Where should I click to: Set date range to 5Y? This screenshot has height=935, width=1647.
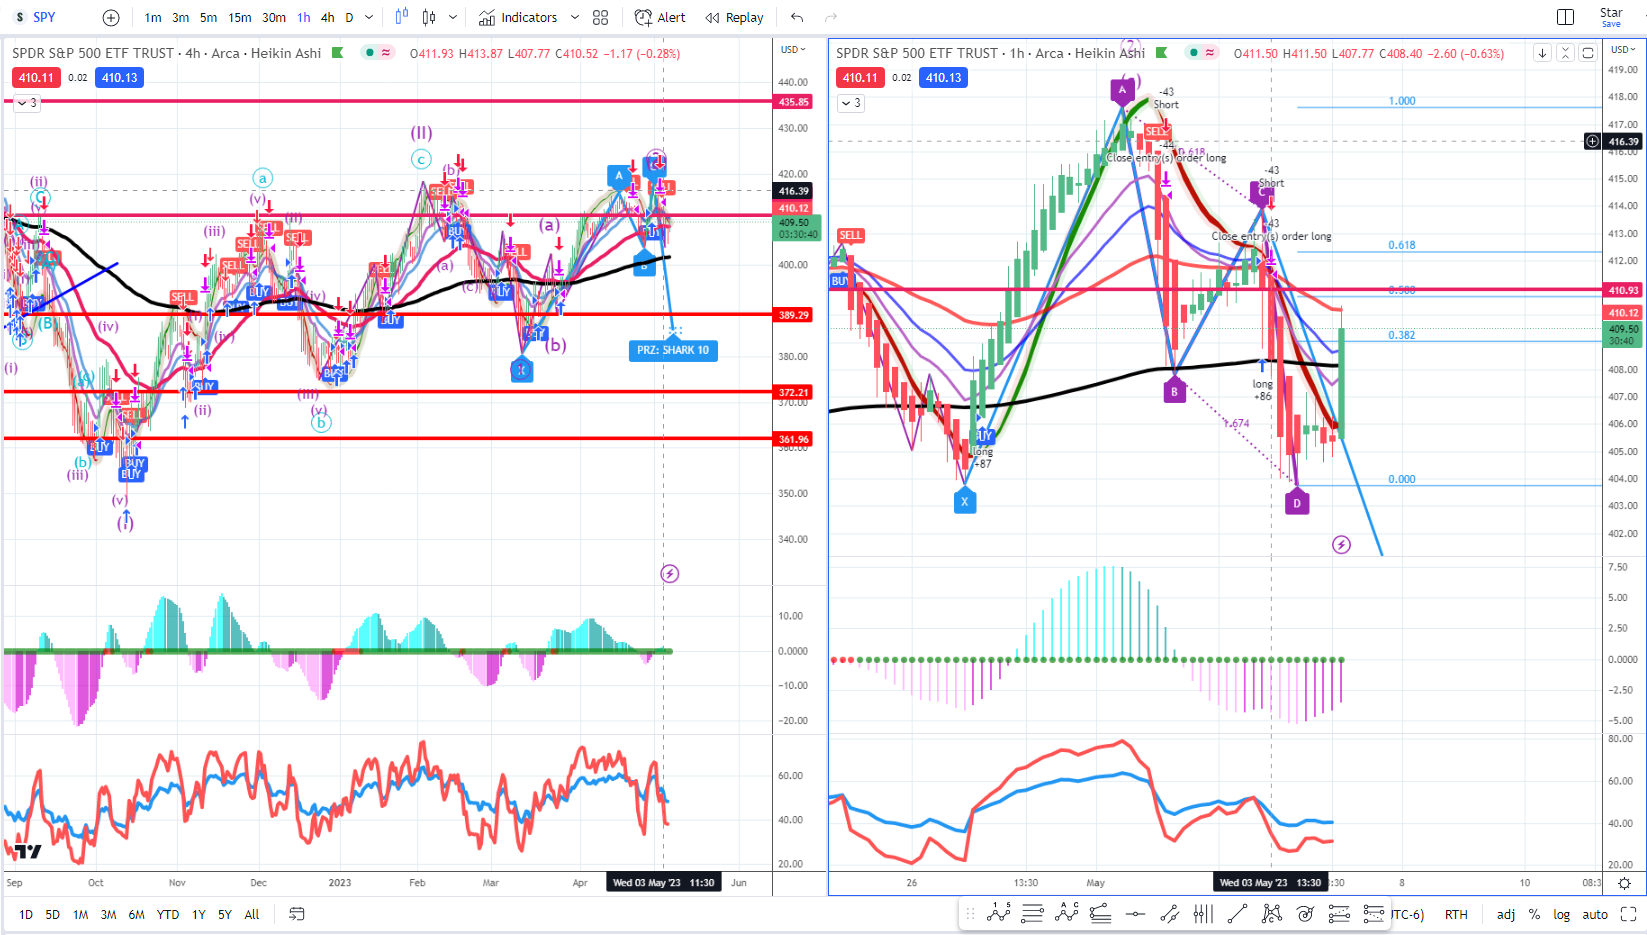coord(225,914)
